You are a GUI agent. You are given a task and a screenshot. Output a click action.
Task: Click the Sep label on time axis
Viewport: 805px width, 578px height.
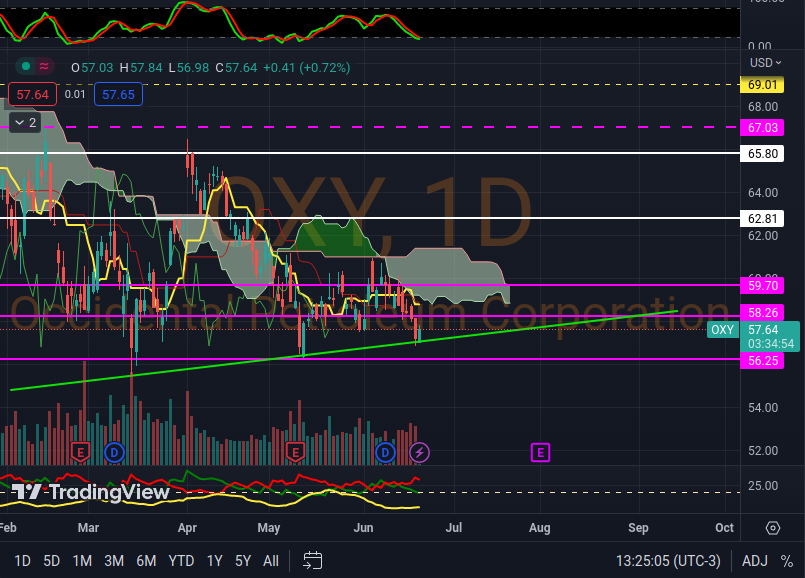coord(638,528)
